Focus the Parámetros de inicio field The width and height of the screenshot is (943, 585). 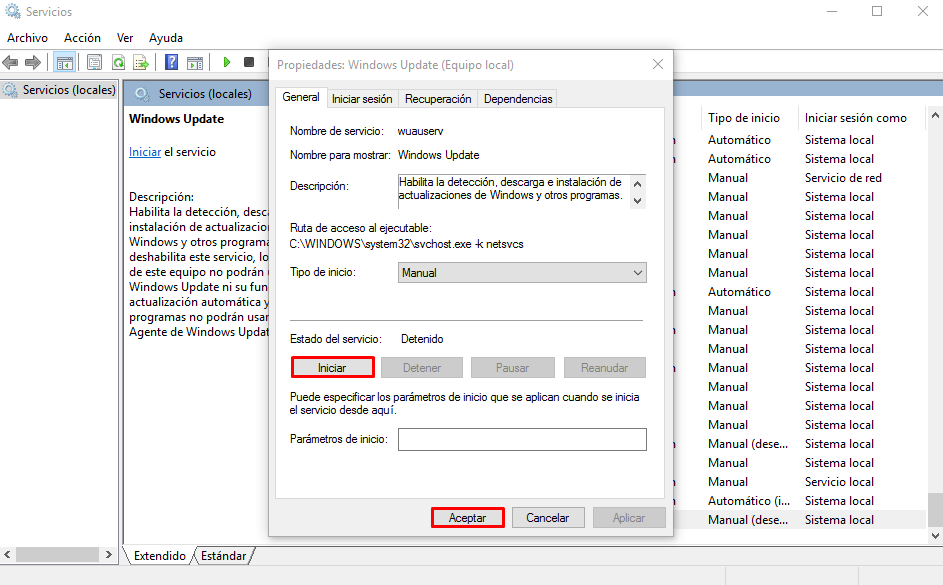(522, 439)
